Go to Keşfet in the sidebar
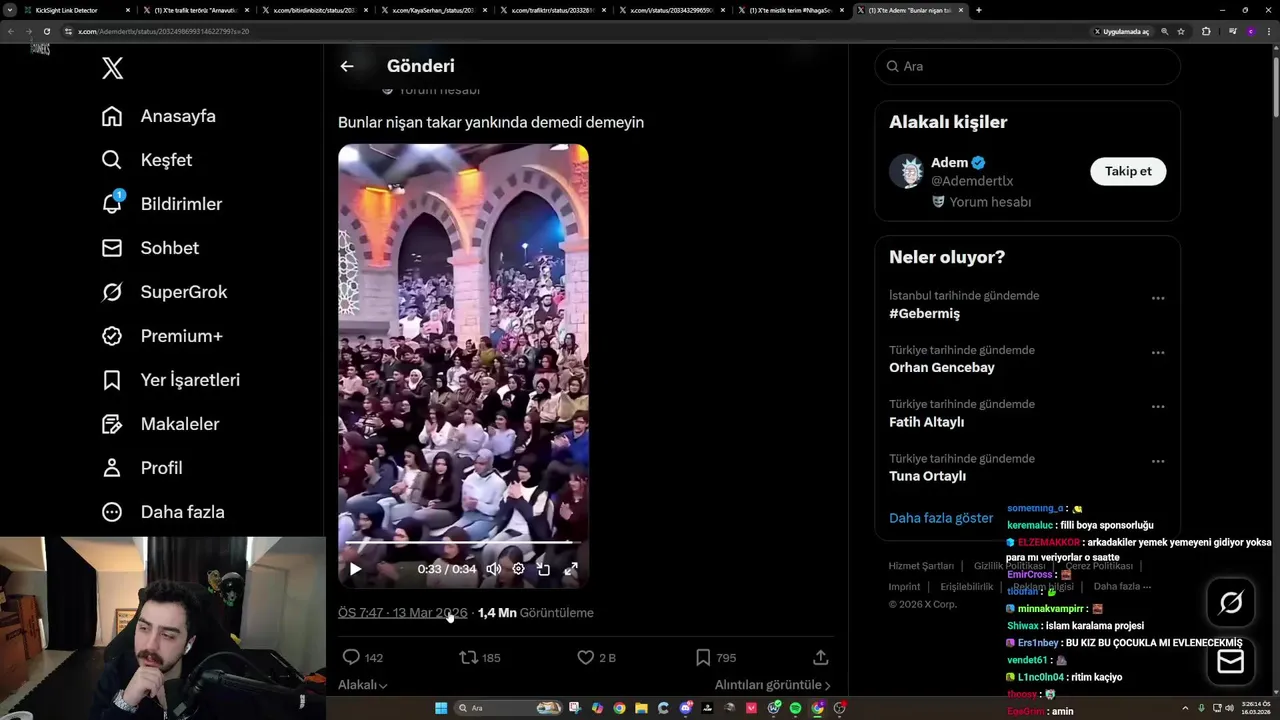The image size is (1280, 720). (x=147, y=160)
